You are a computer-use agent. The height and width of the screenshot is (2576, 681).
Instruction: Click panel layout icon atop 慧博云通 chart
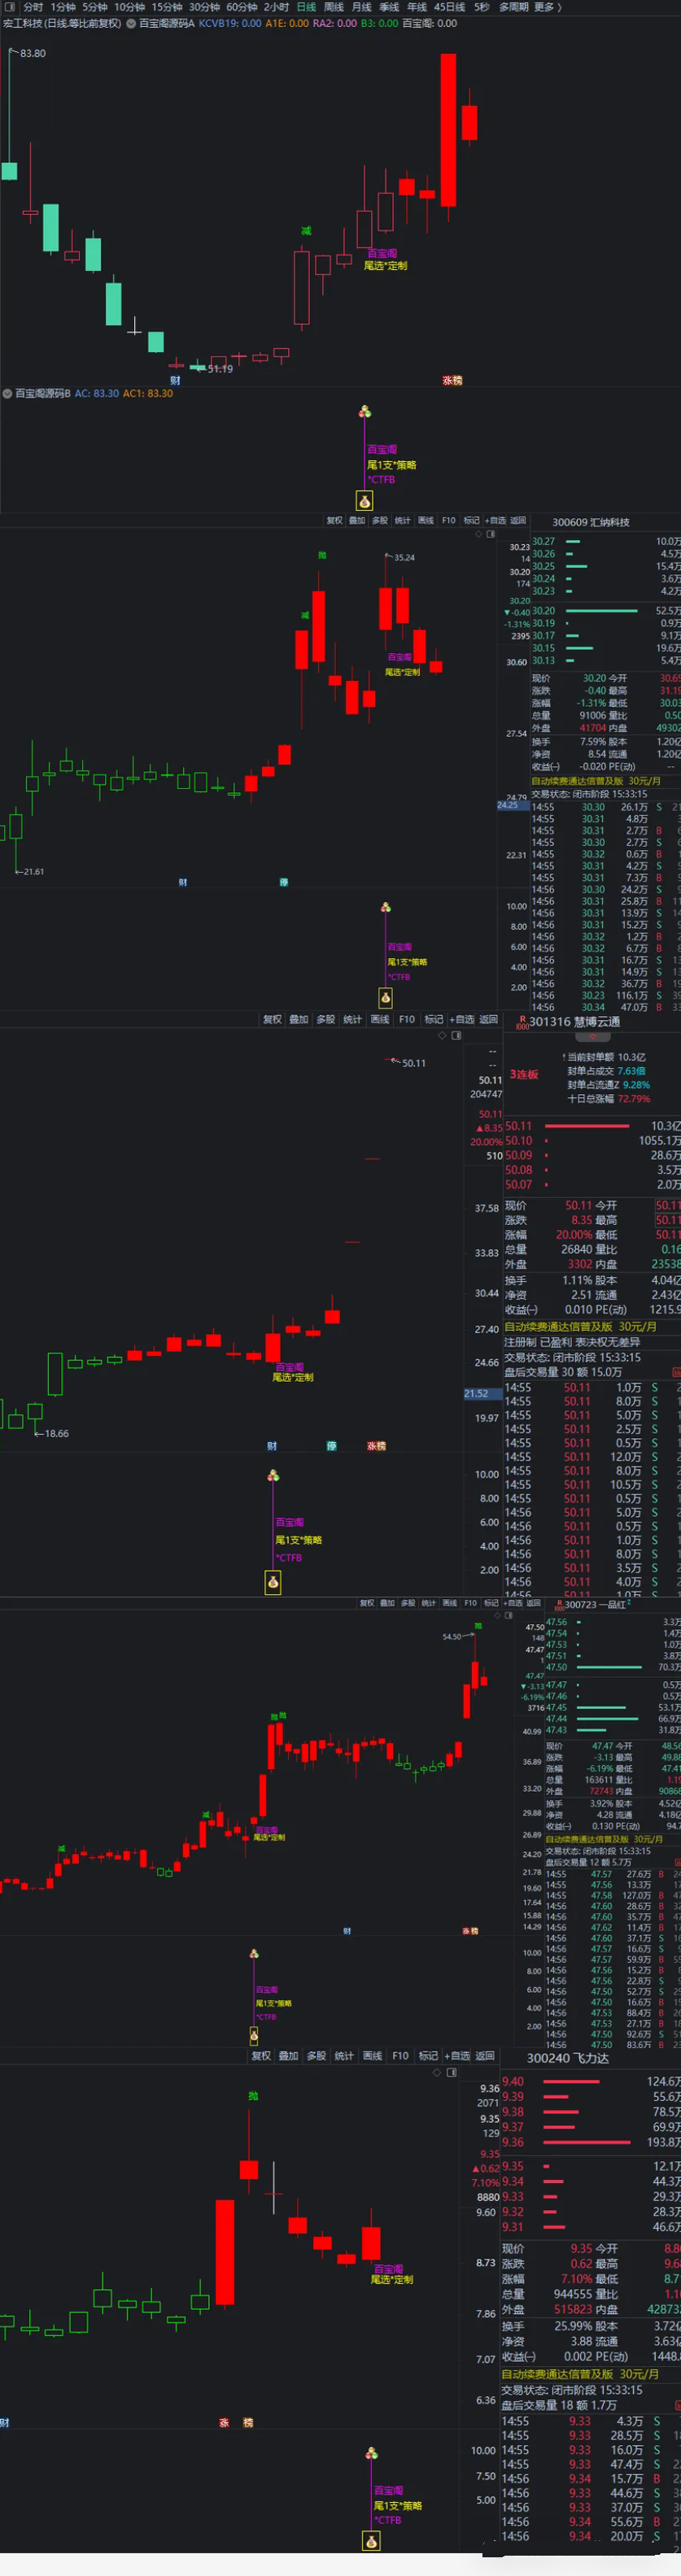(456, 1035)
